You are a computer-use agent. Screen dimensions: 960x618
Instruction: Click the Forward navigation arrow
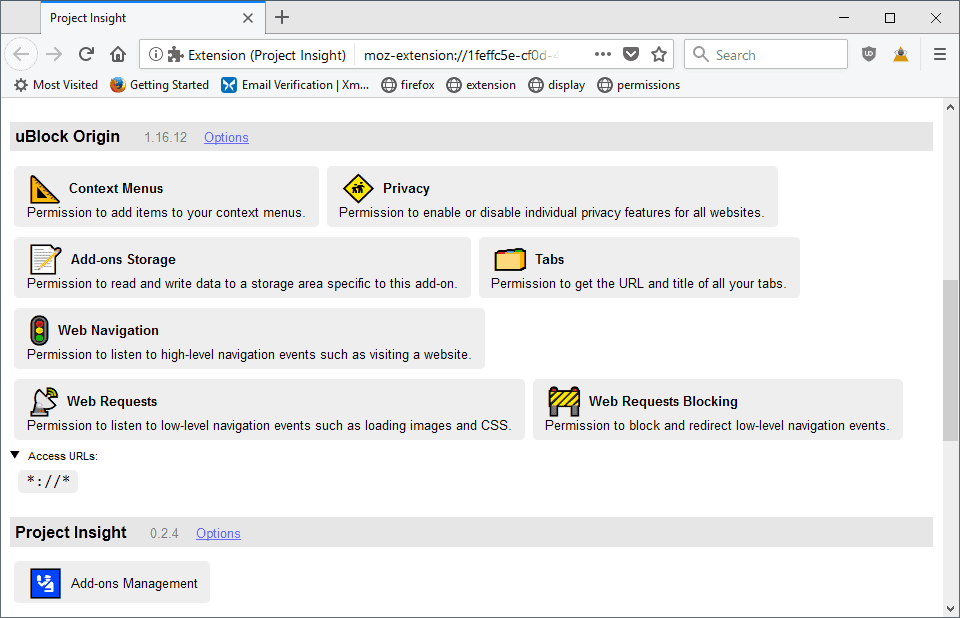coord(54,55)
